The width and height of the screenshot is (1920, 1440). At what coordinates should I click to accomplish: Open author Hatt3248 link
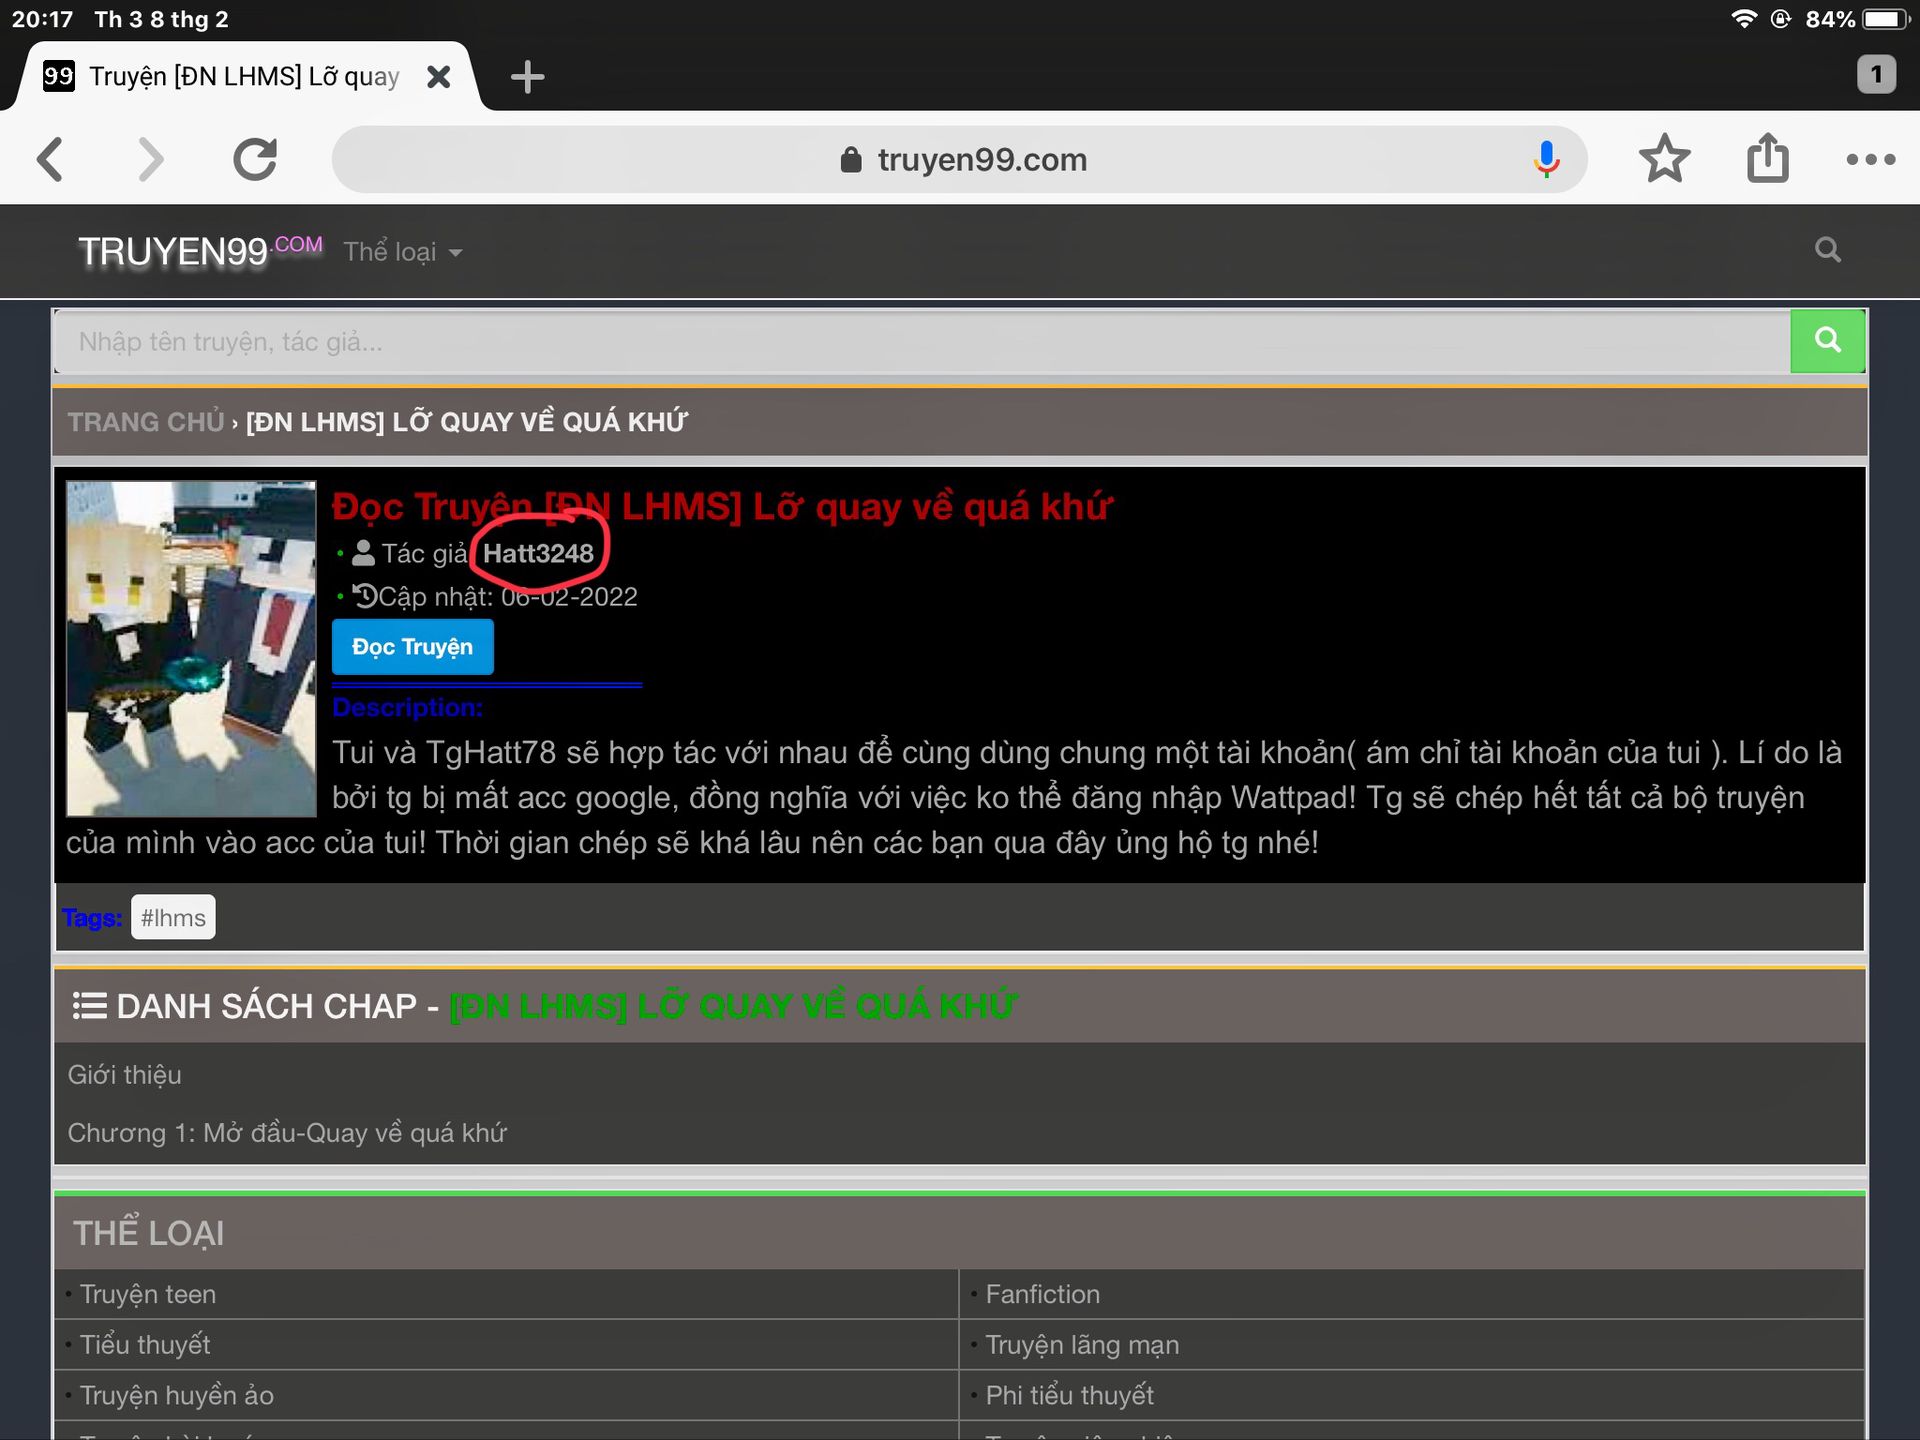pos(538,553)
